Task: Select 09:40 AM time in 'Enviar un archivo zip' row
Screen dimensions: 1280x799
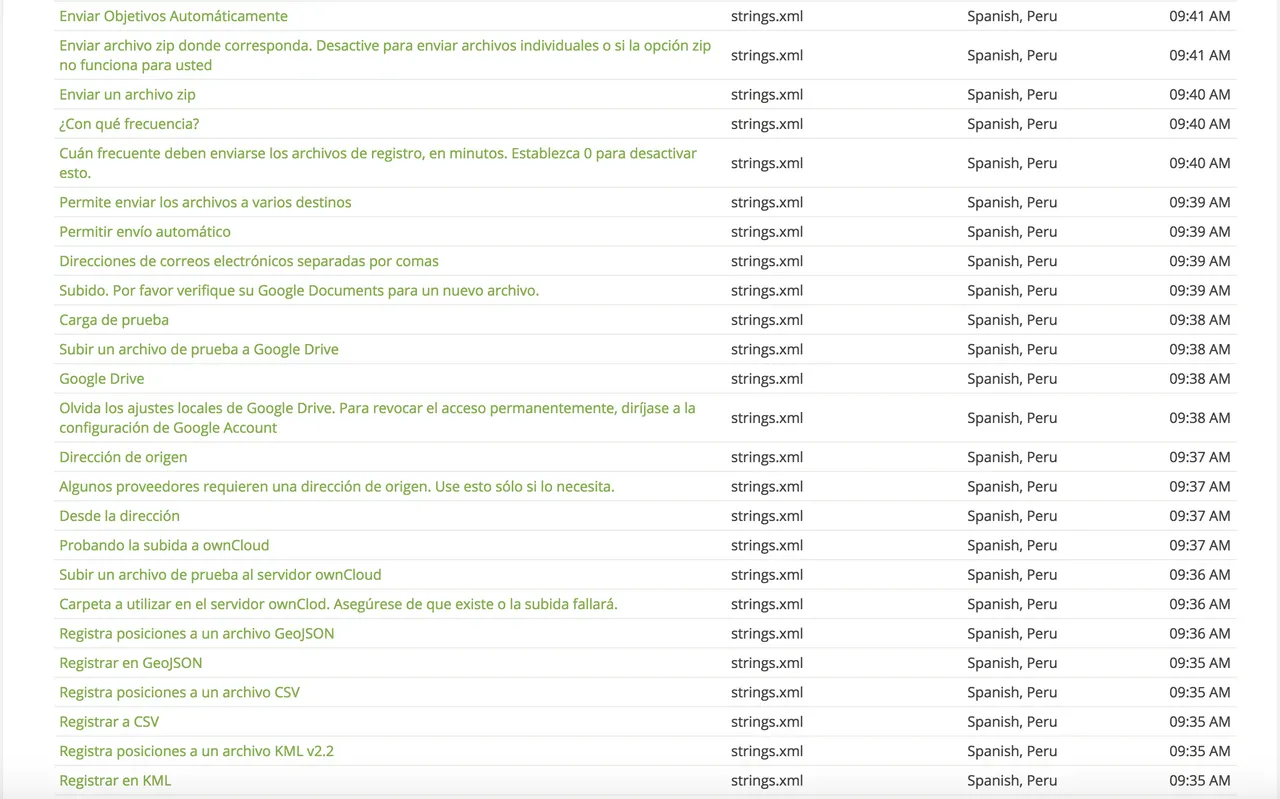Action: tap(1200, 94)
